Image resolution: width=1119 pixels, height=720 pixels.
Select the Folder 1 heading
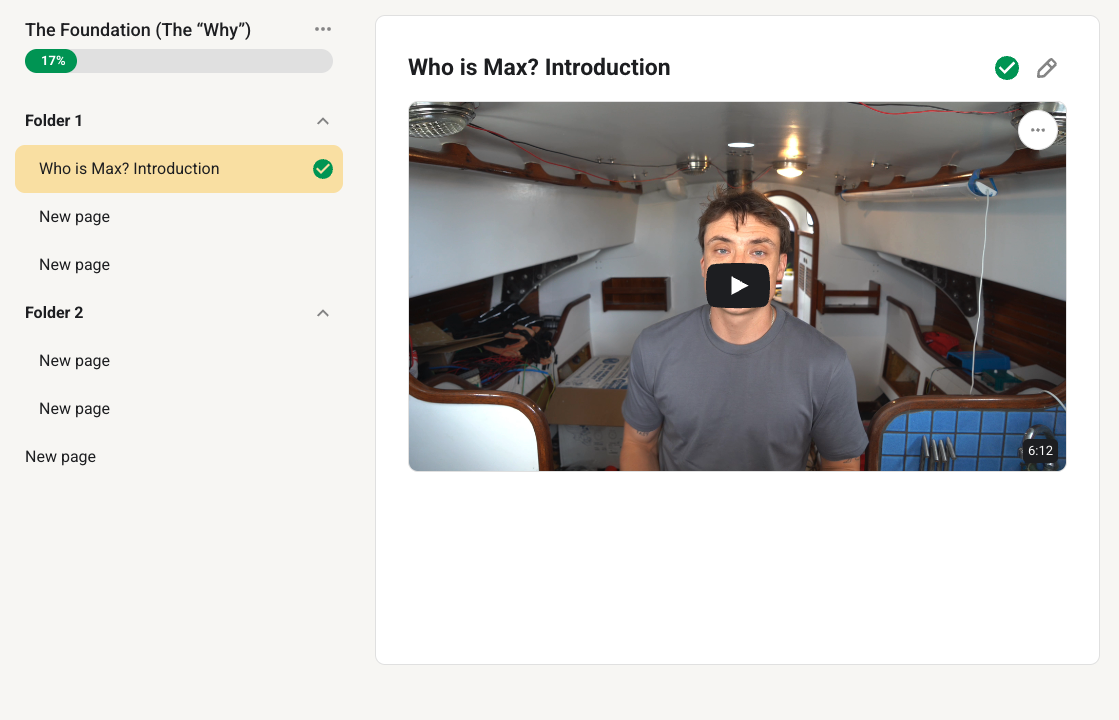coord(54,121)
